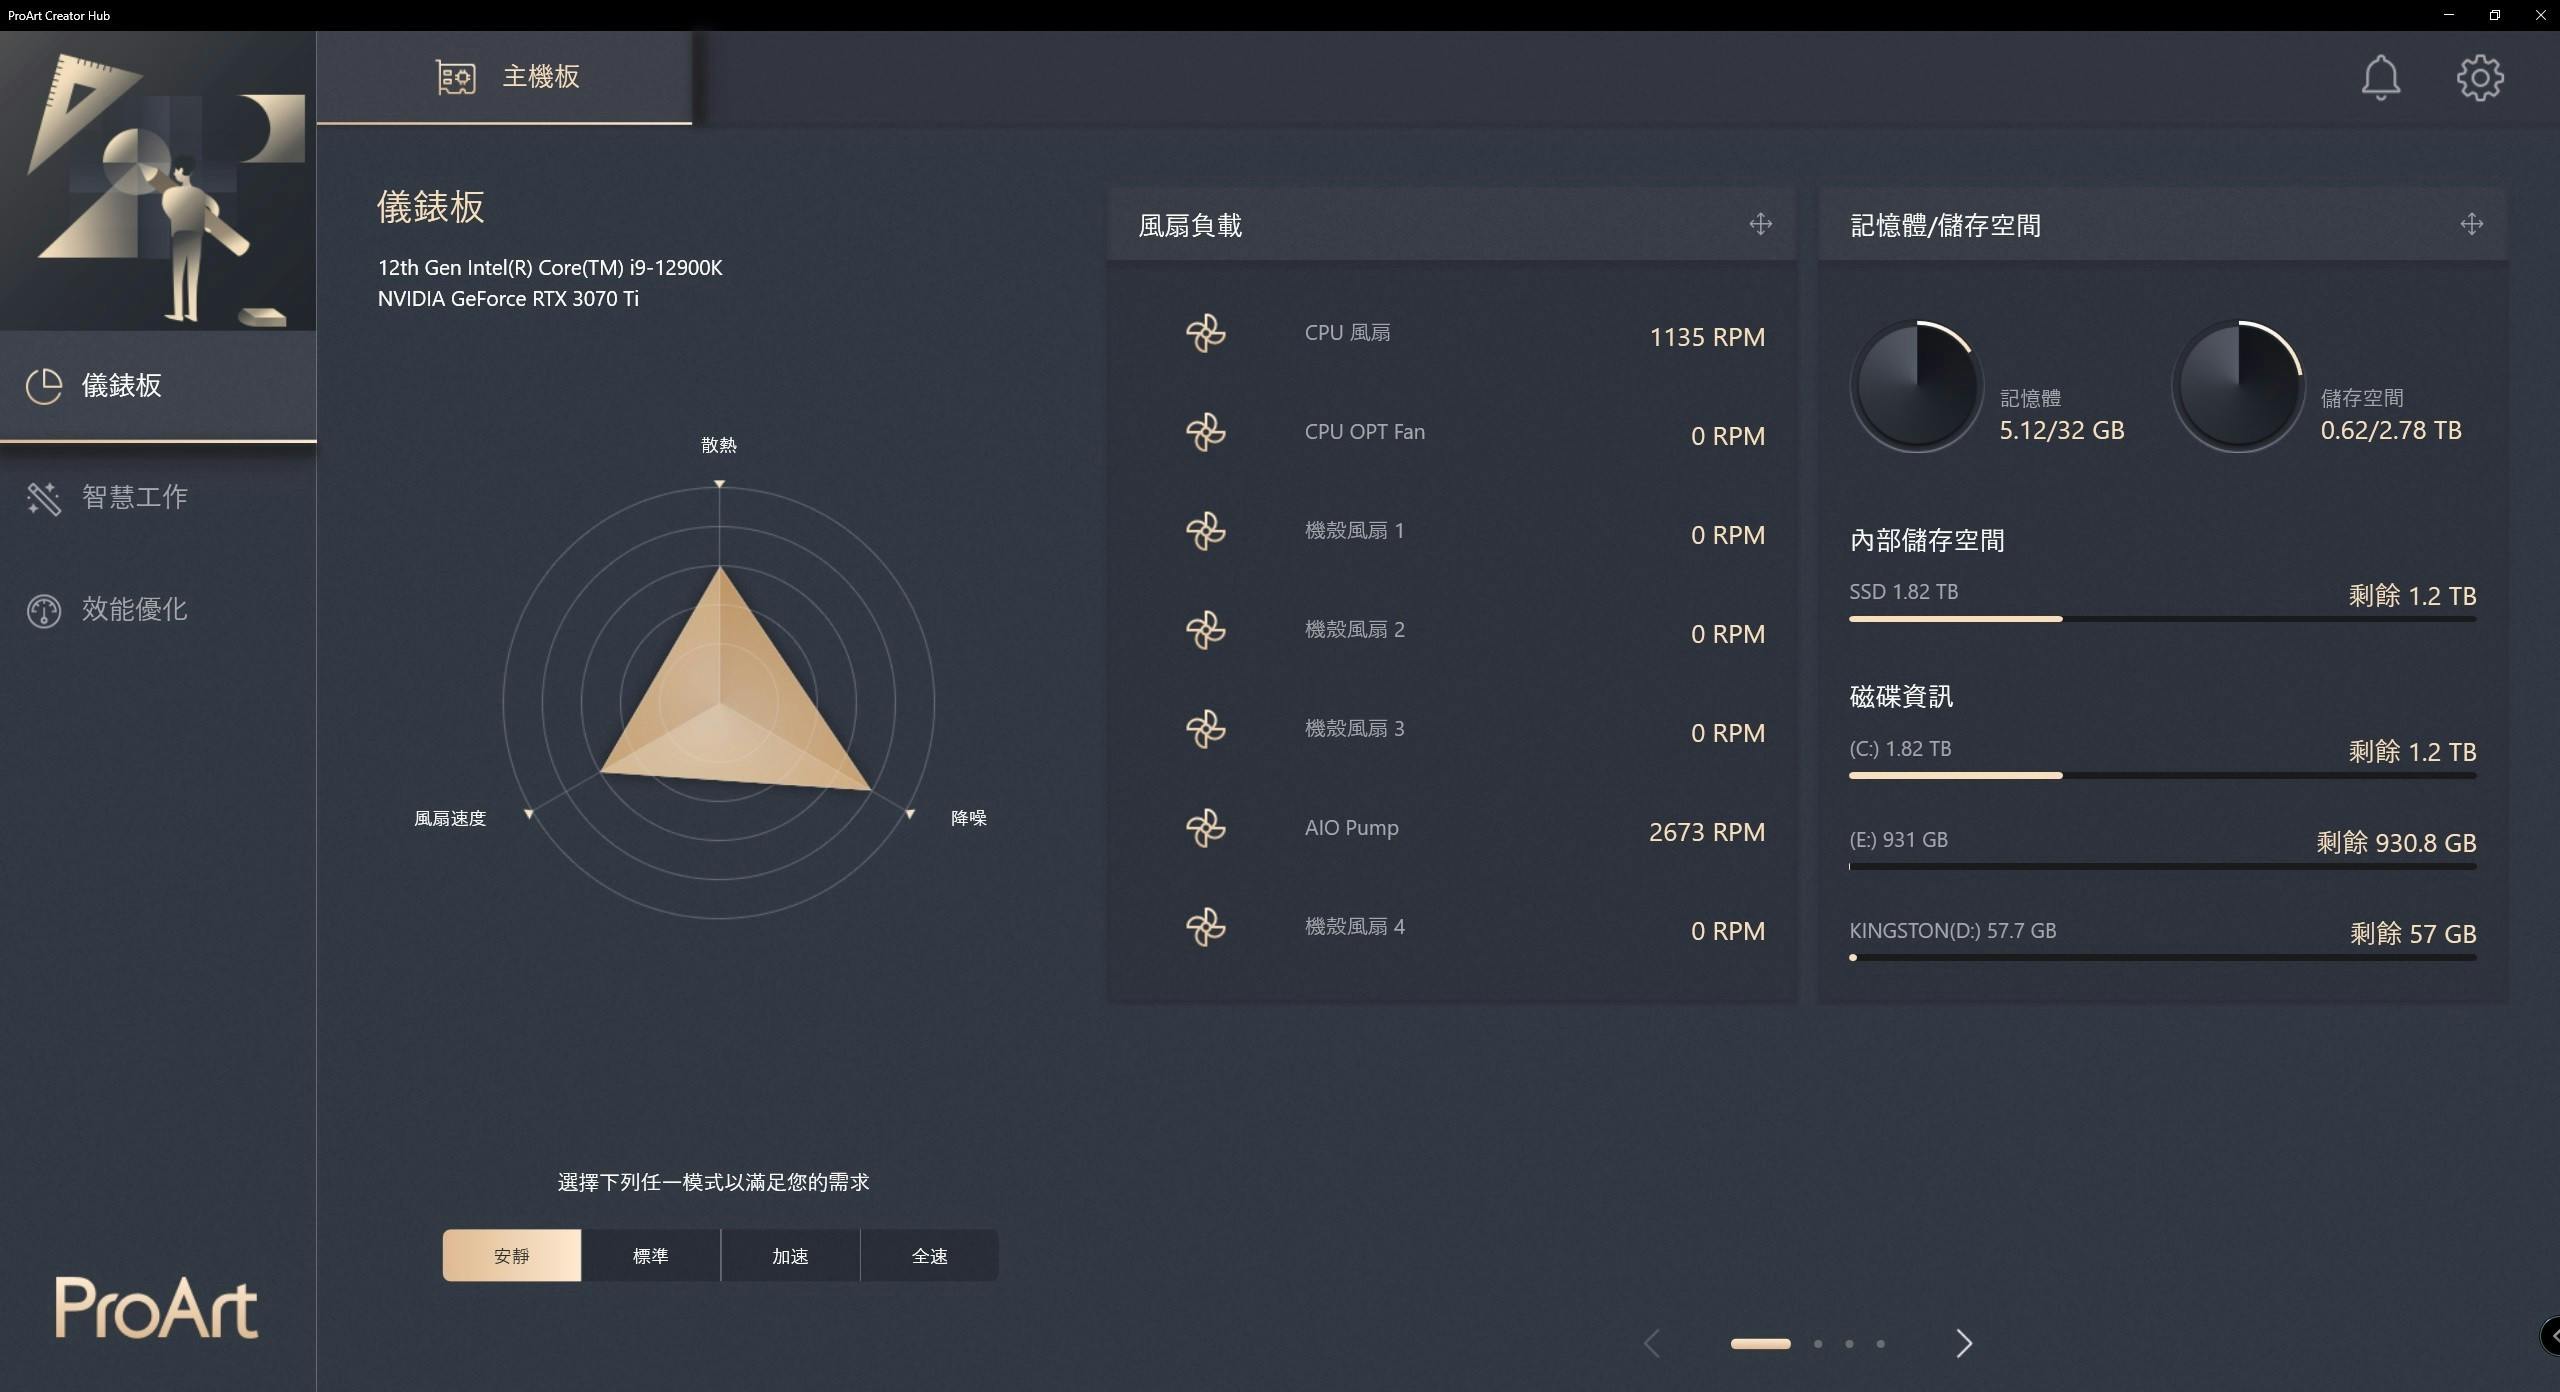Click the 機殼風扇 4 fan icon
Viewport: 2560px width, 1392px height.
pyautogui.click(x=1205, y=927)
